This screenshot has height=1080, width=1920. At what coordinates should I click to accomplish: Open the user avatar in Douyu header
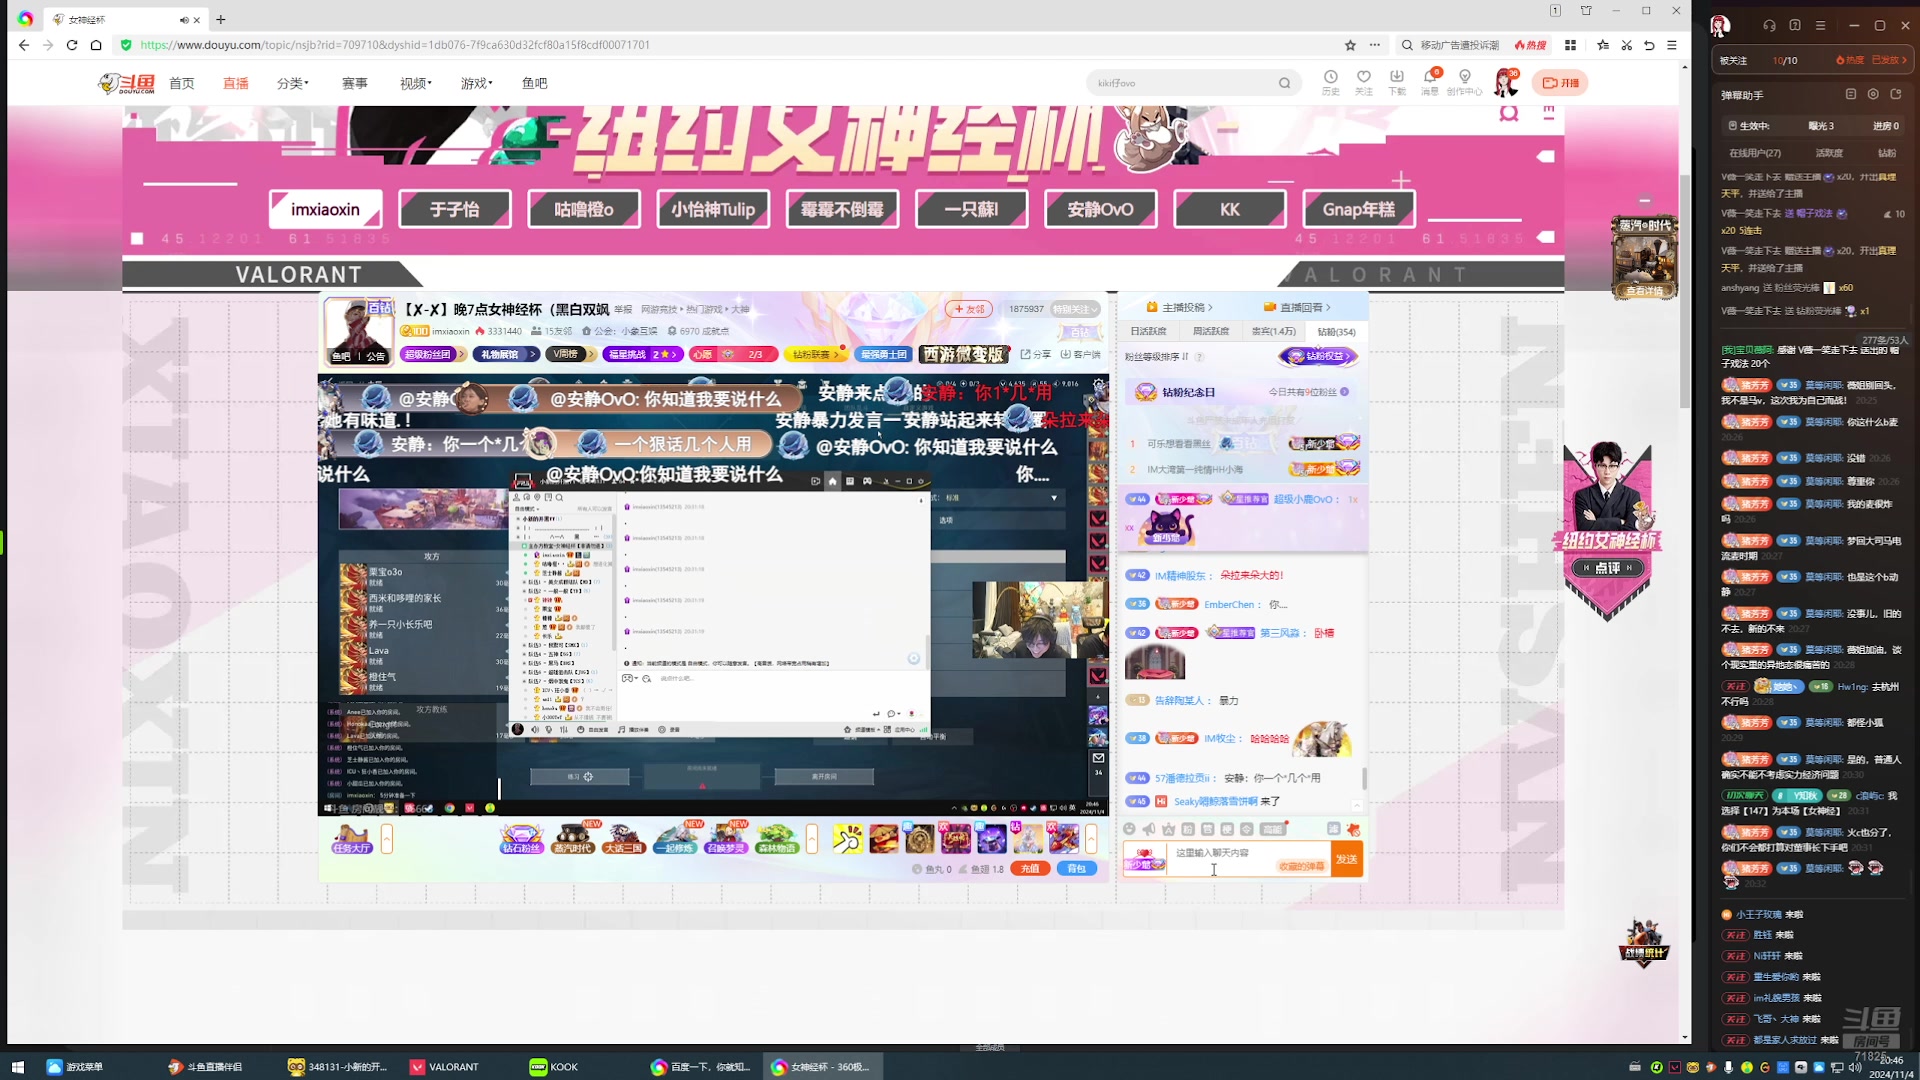point(1506,83)
